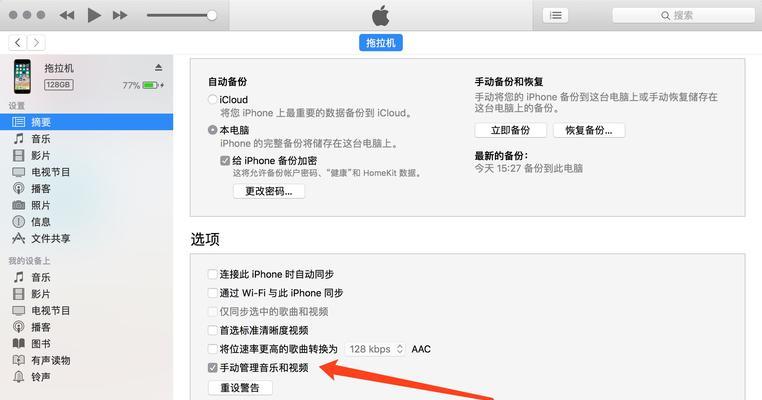Open the 128 kbps bitrate dropdown
Image resolution: width=762 pixels, height=400 pixels.
[x=375, y=349]
